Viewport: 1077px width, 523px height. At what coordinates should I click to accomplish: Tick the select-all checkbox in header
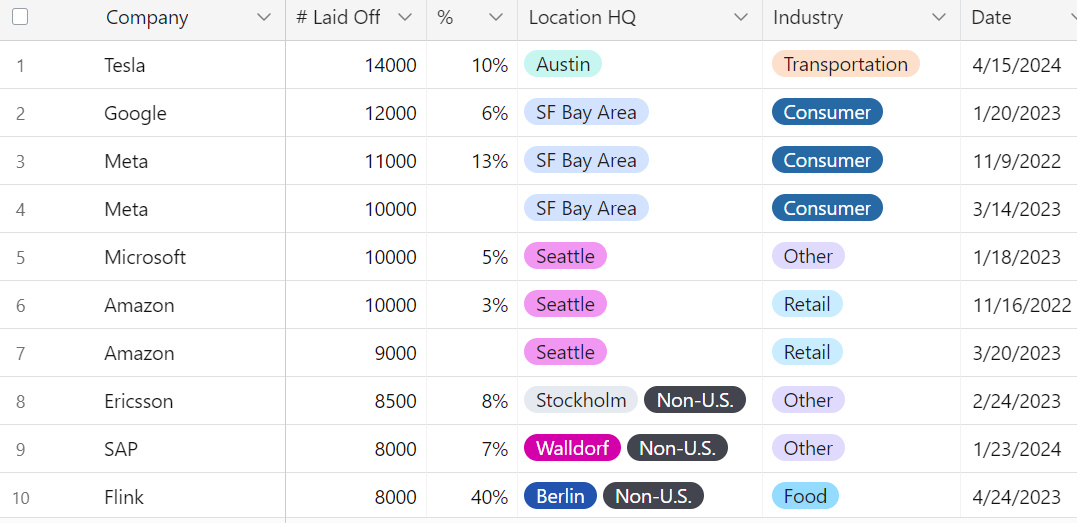(20, 17)
